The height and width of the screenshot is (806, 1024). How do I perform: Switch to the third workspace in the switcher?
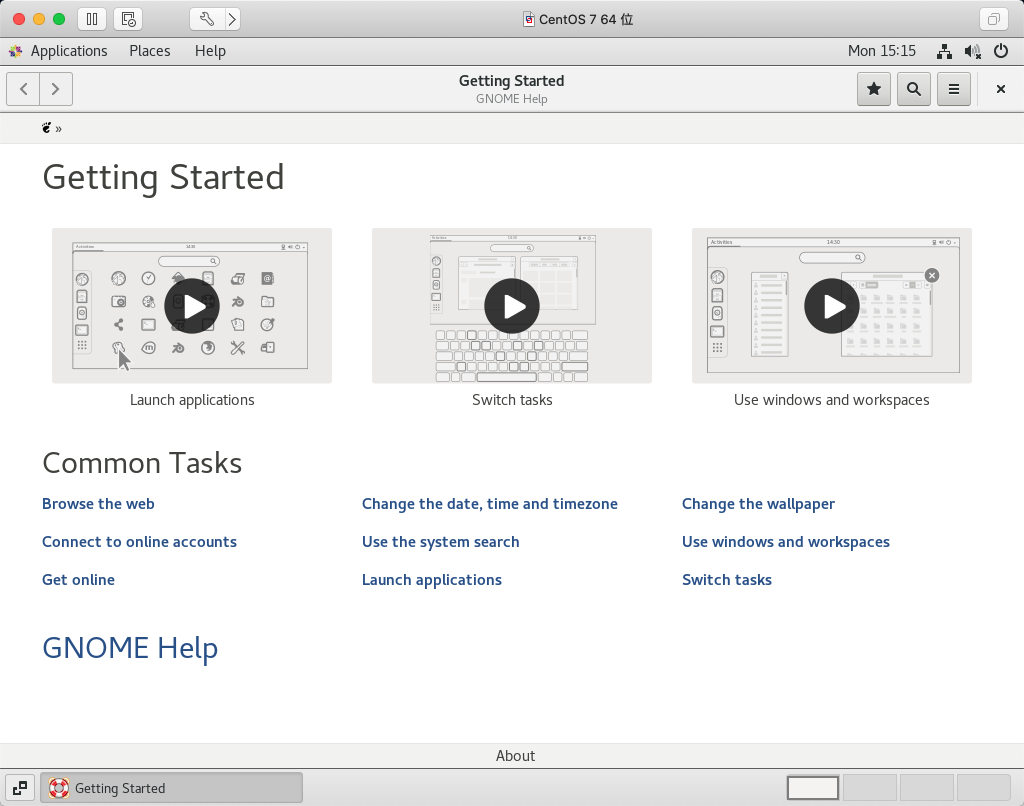click(927, 788)
